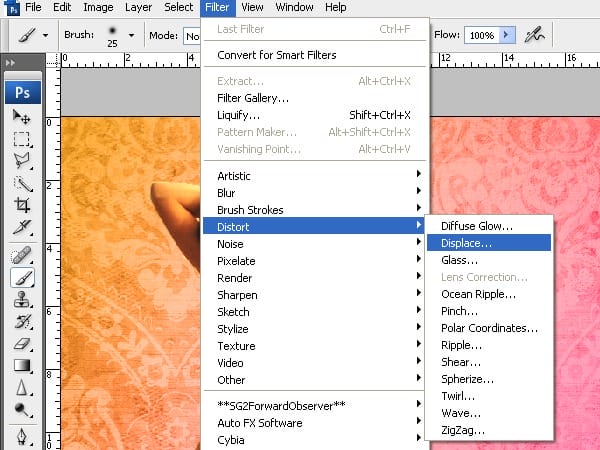The image size is (600, 450).
Task: Click the Photoshop Ps logo in toolbox
Action: point(23,92)
